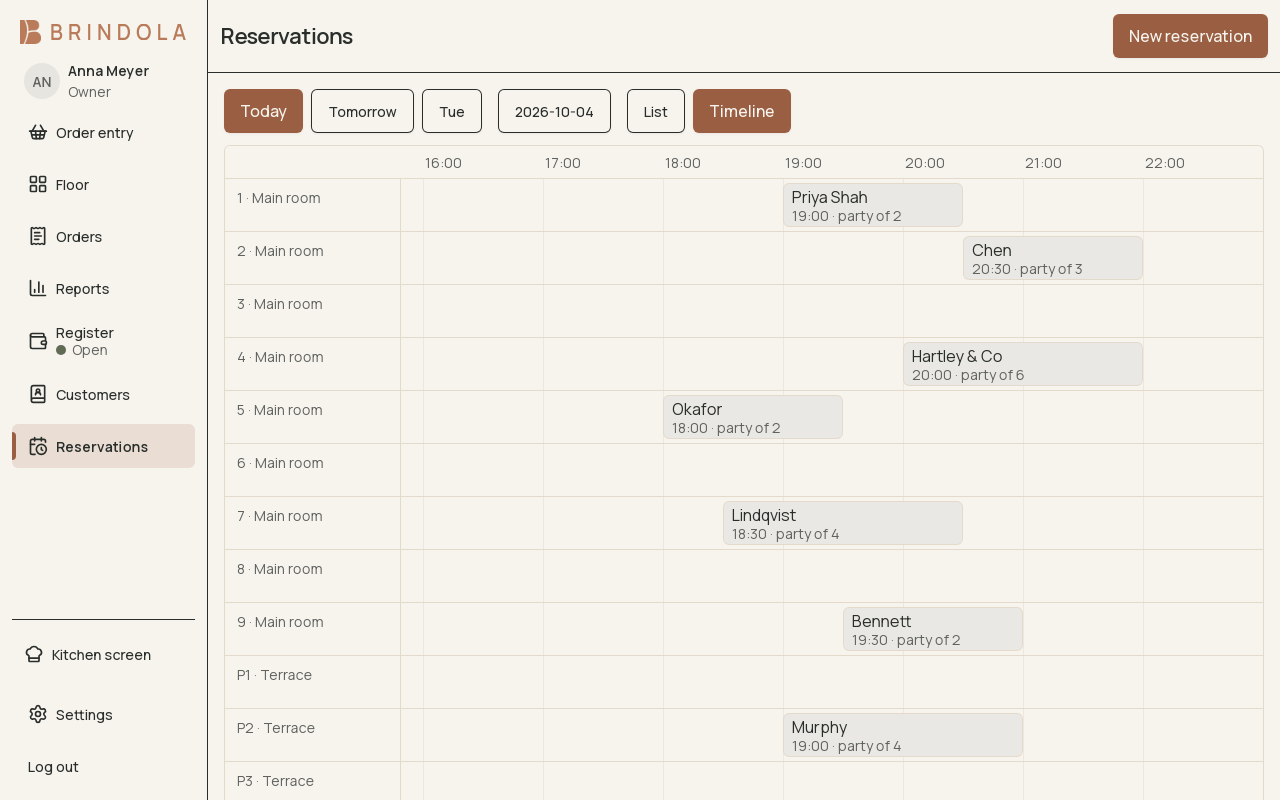Click the '8 · Main room' row label
The width and height of the screenshot is (1280, 800).
[280, 568]
